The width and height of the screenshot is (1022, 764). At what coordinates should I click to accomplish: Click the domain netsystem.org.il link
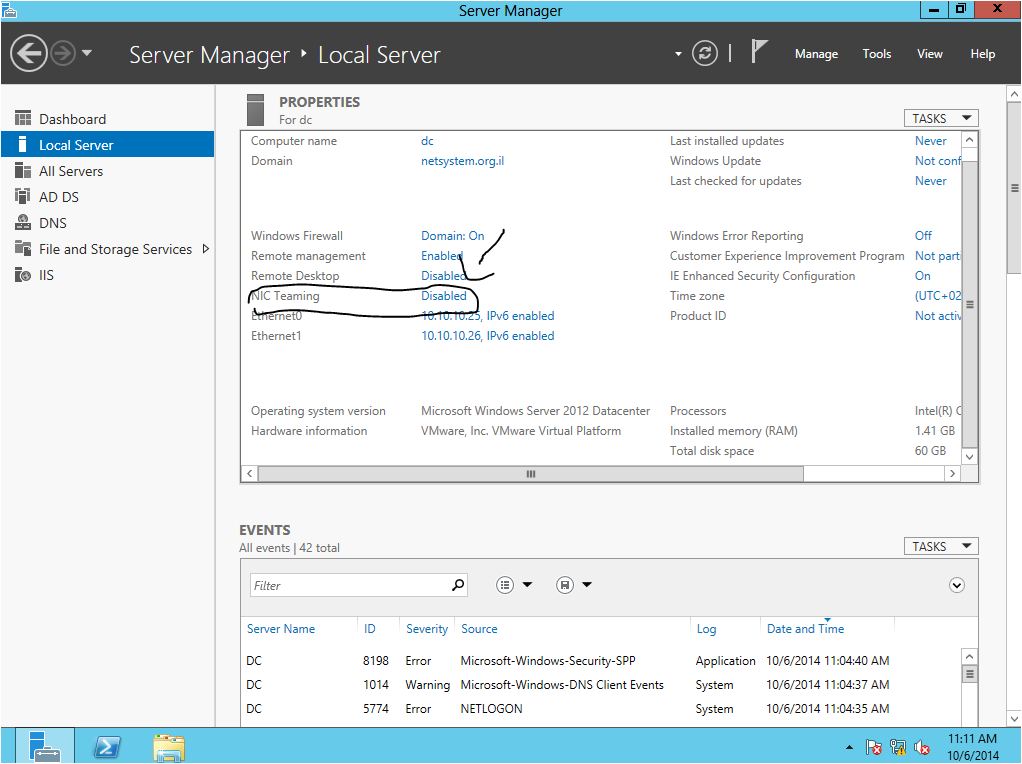click(x=462, y=161)
